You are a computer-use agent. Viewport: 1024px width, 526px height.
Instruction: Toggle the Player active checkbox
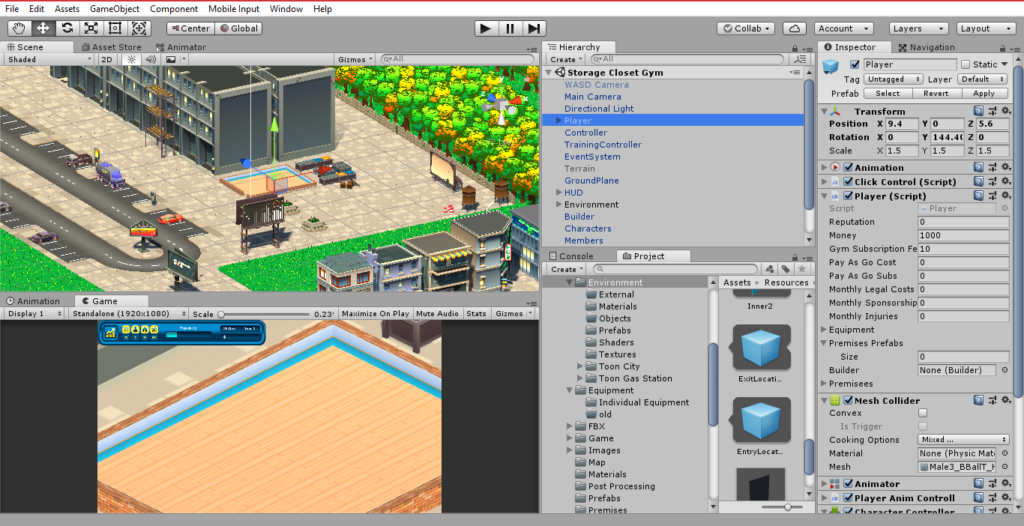pyautogui.click(x=854, y=64)
